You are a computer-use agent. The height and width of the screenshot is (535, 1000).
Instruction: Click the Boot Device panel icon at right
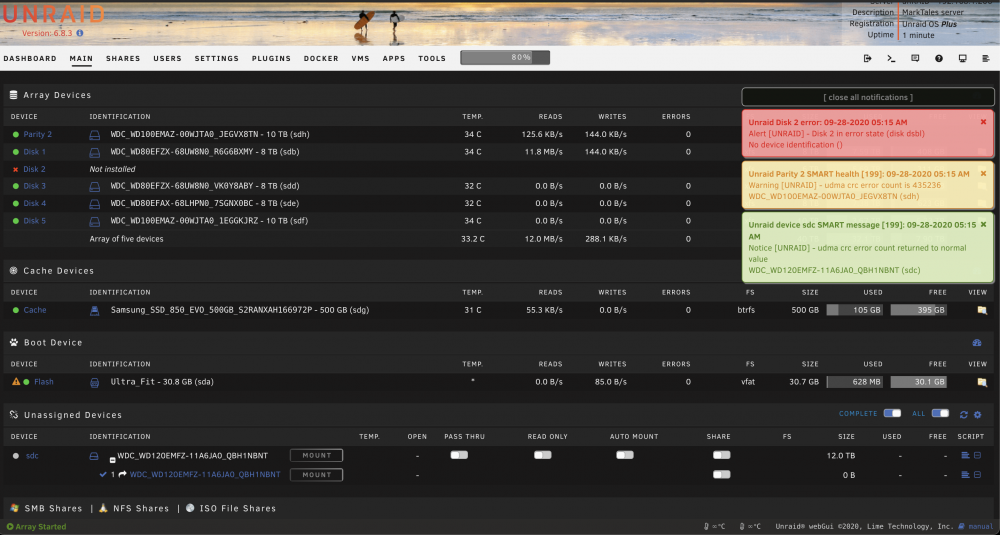pos(977,342)
